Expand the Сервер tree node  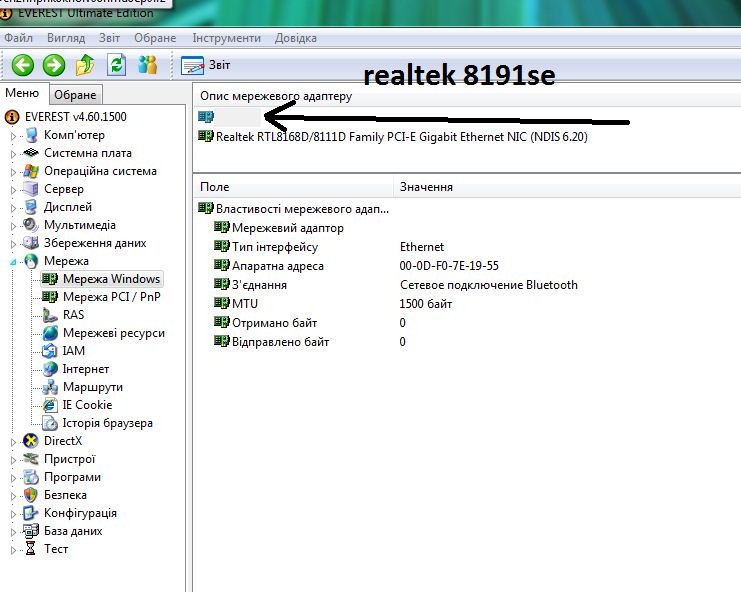coord(13,190)
